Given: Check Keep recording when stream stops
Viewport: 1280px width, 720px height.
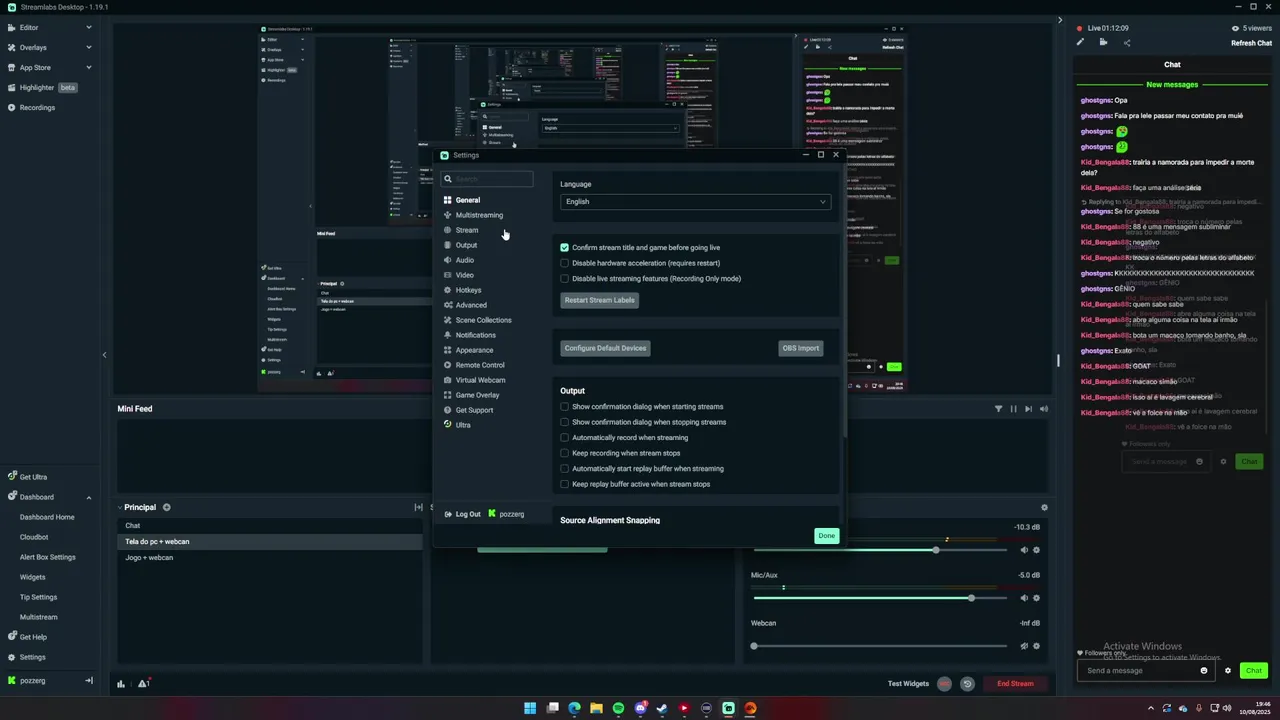Looking at the screenshot, I should 564,453.
